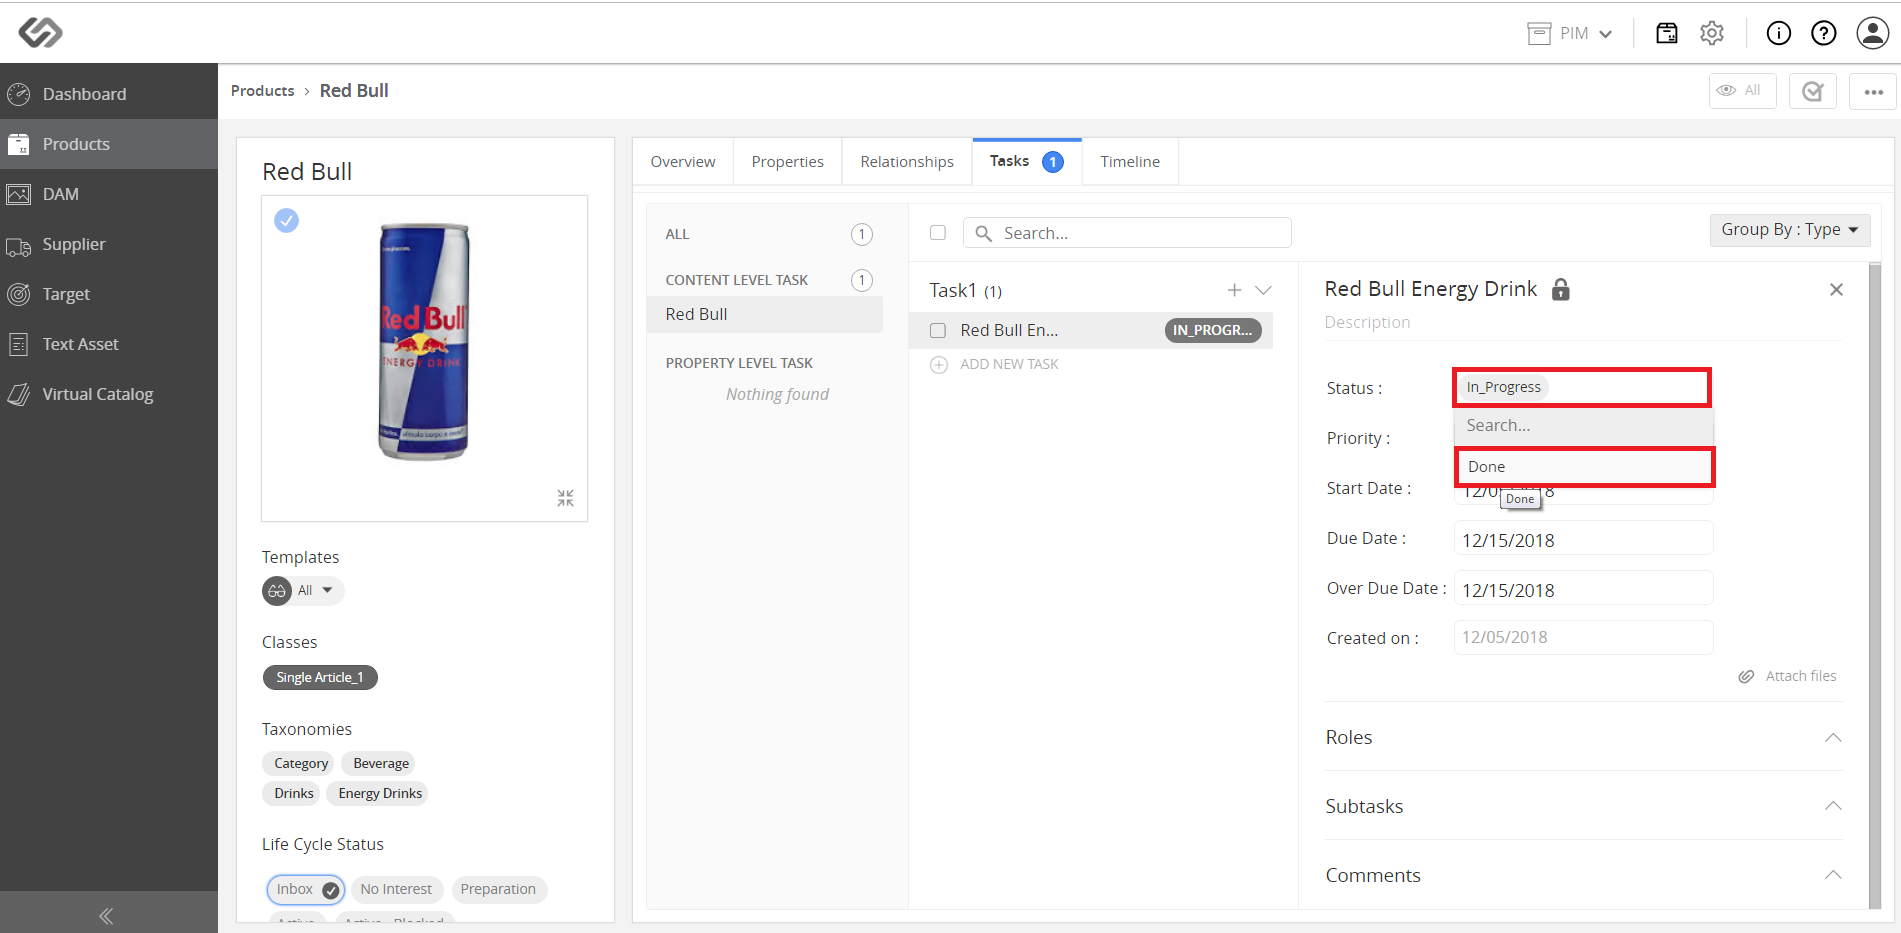The width and height of the screenshot is (1901, 933).
Task: Open the Templates All dropdown
Action: click(x=304, y=591)
